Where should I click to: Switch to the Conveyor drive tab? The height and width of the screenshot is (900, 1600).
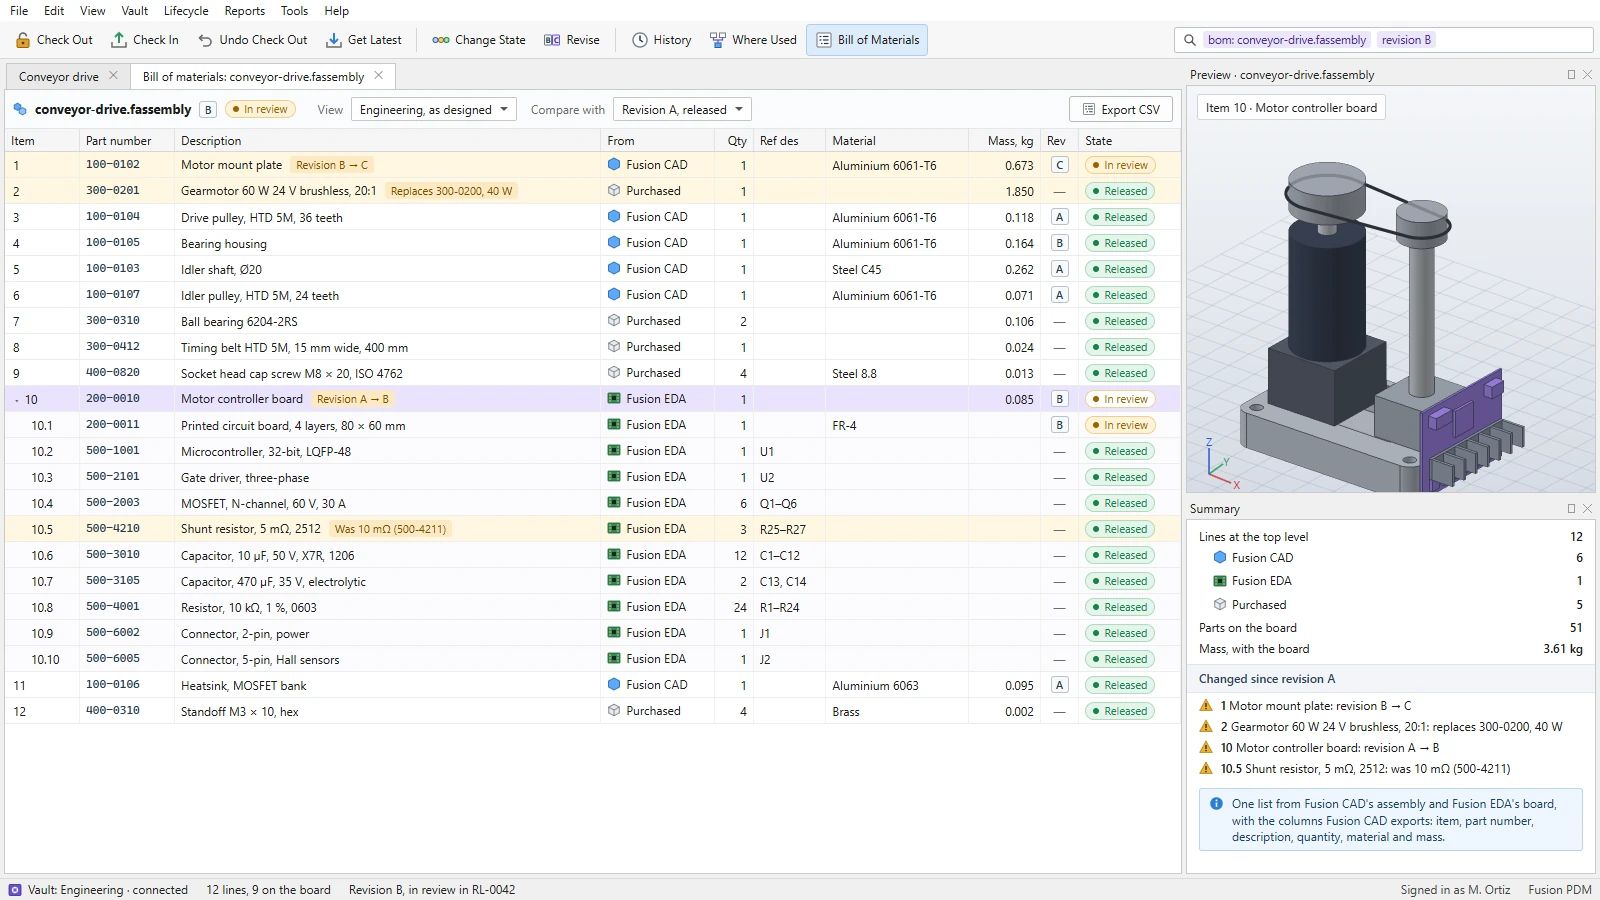(x=59, y=76)
